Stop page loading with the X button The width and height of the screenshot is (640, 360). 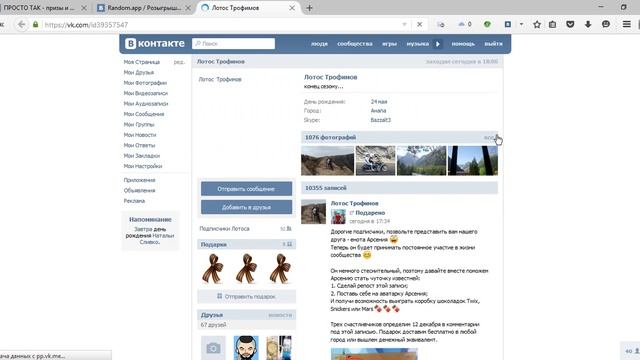[419, 24]
